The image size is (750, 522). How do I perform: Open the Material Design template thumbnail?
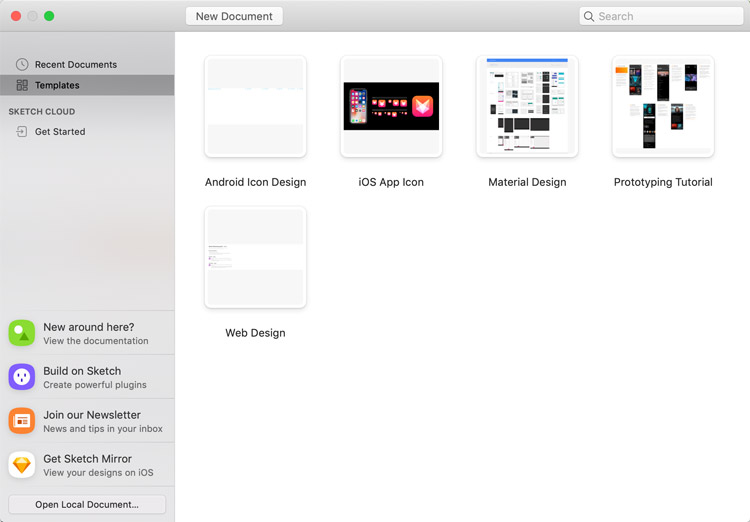[x=527, y=106]
